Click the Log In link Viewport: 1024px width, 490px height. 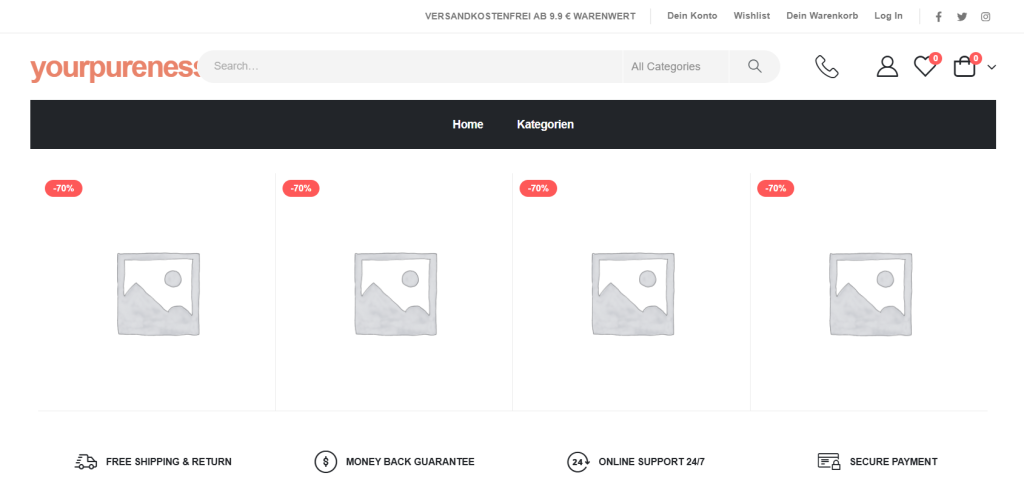click(x=888, y=16)
